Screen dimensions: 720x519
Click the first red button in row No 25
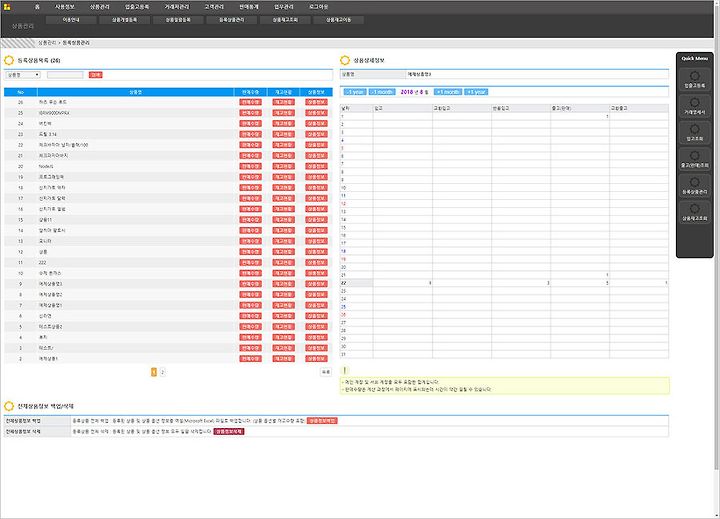pyautogui.click(x=250, y=113)
